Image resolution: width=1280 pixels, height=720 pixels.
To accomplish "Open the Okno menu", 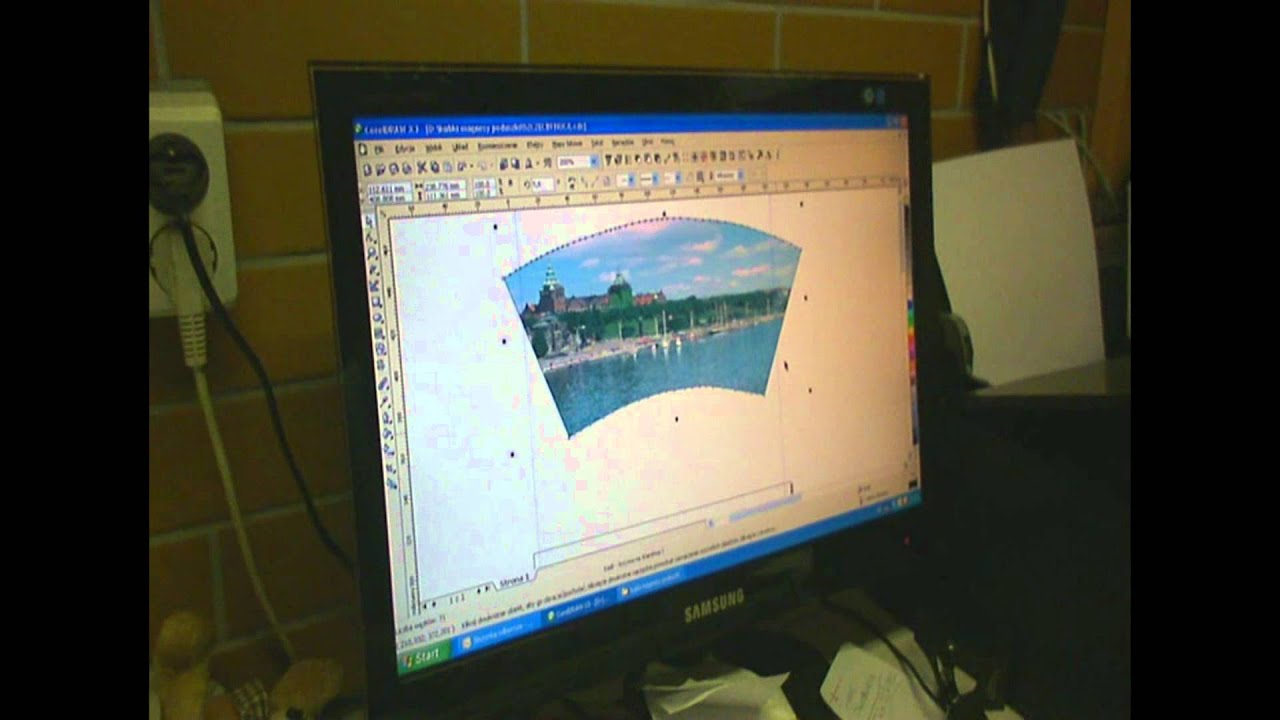I will (648, 142).
